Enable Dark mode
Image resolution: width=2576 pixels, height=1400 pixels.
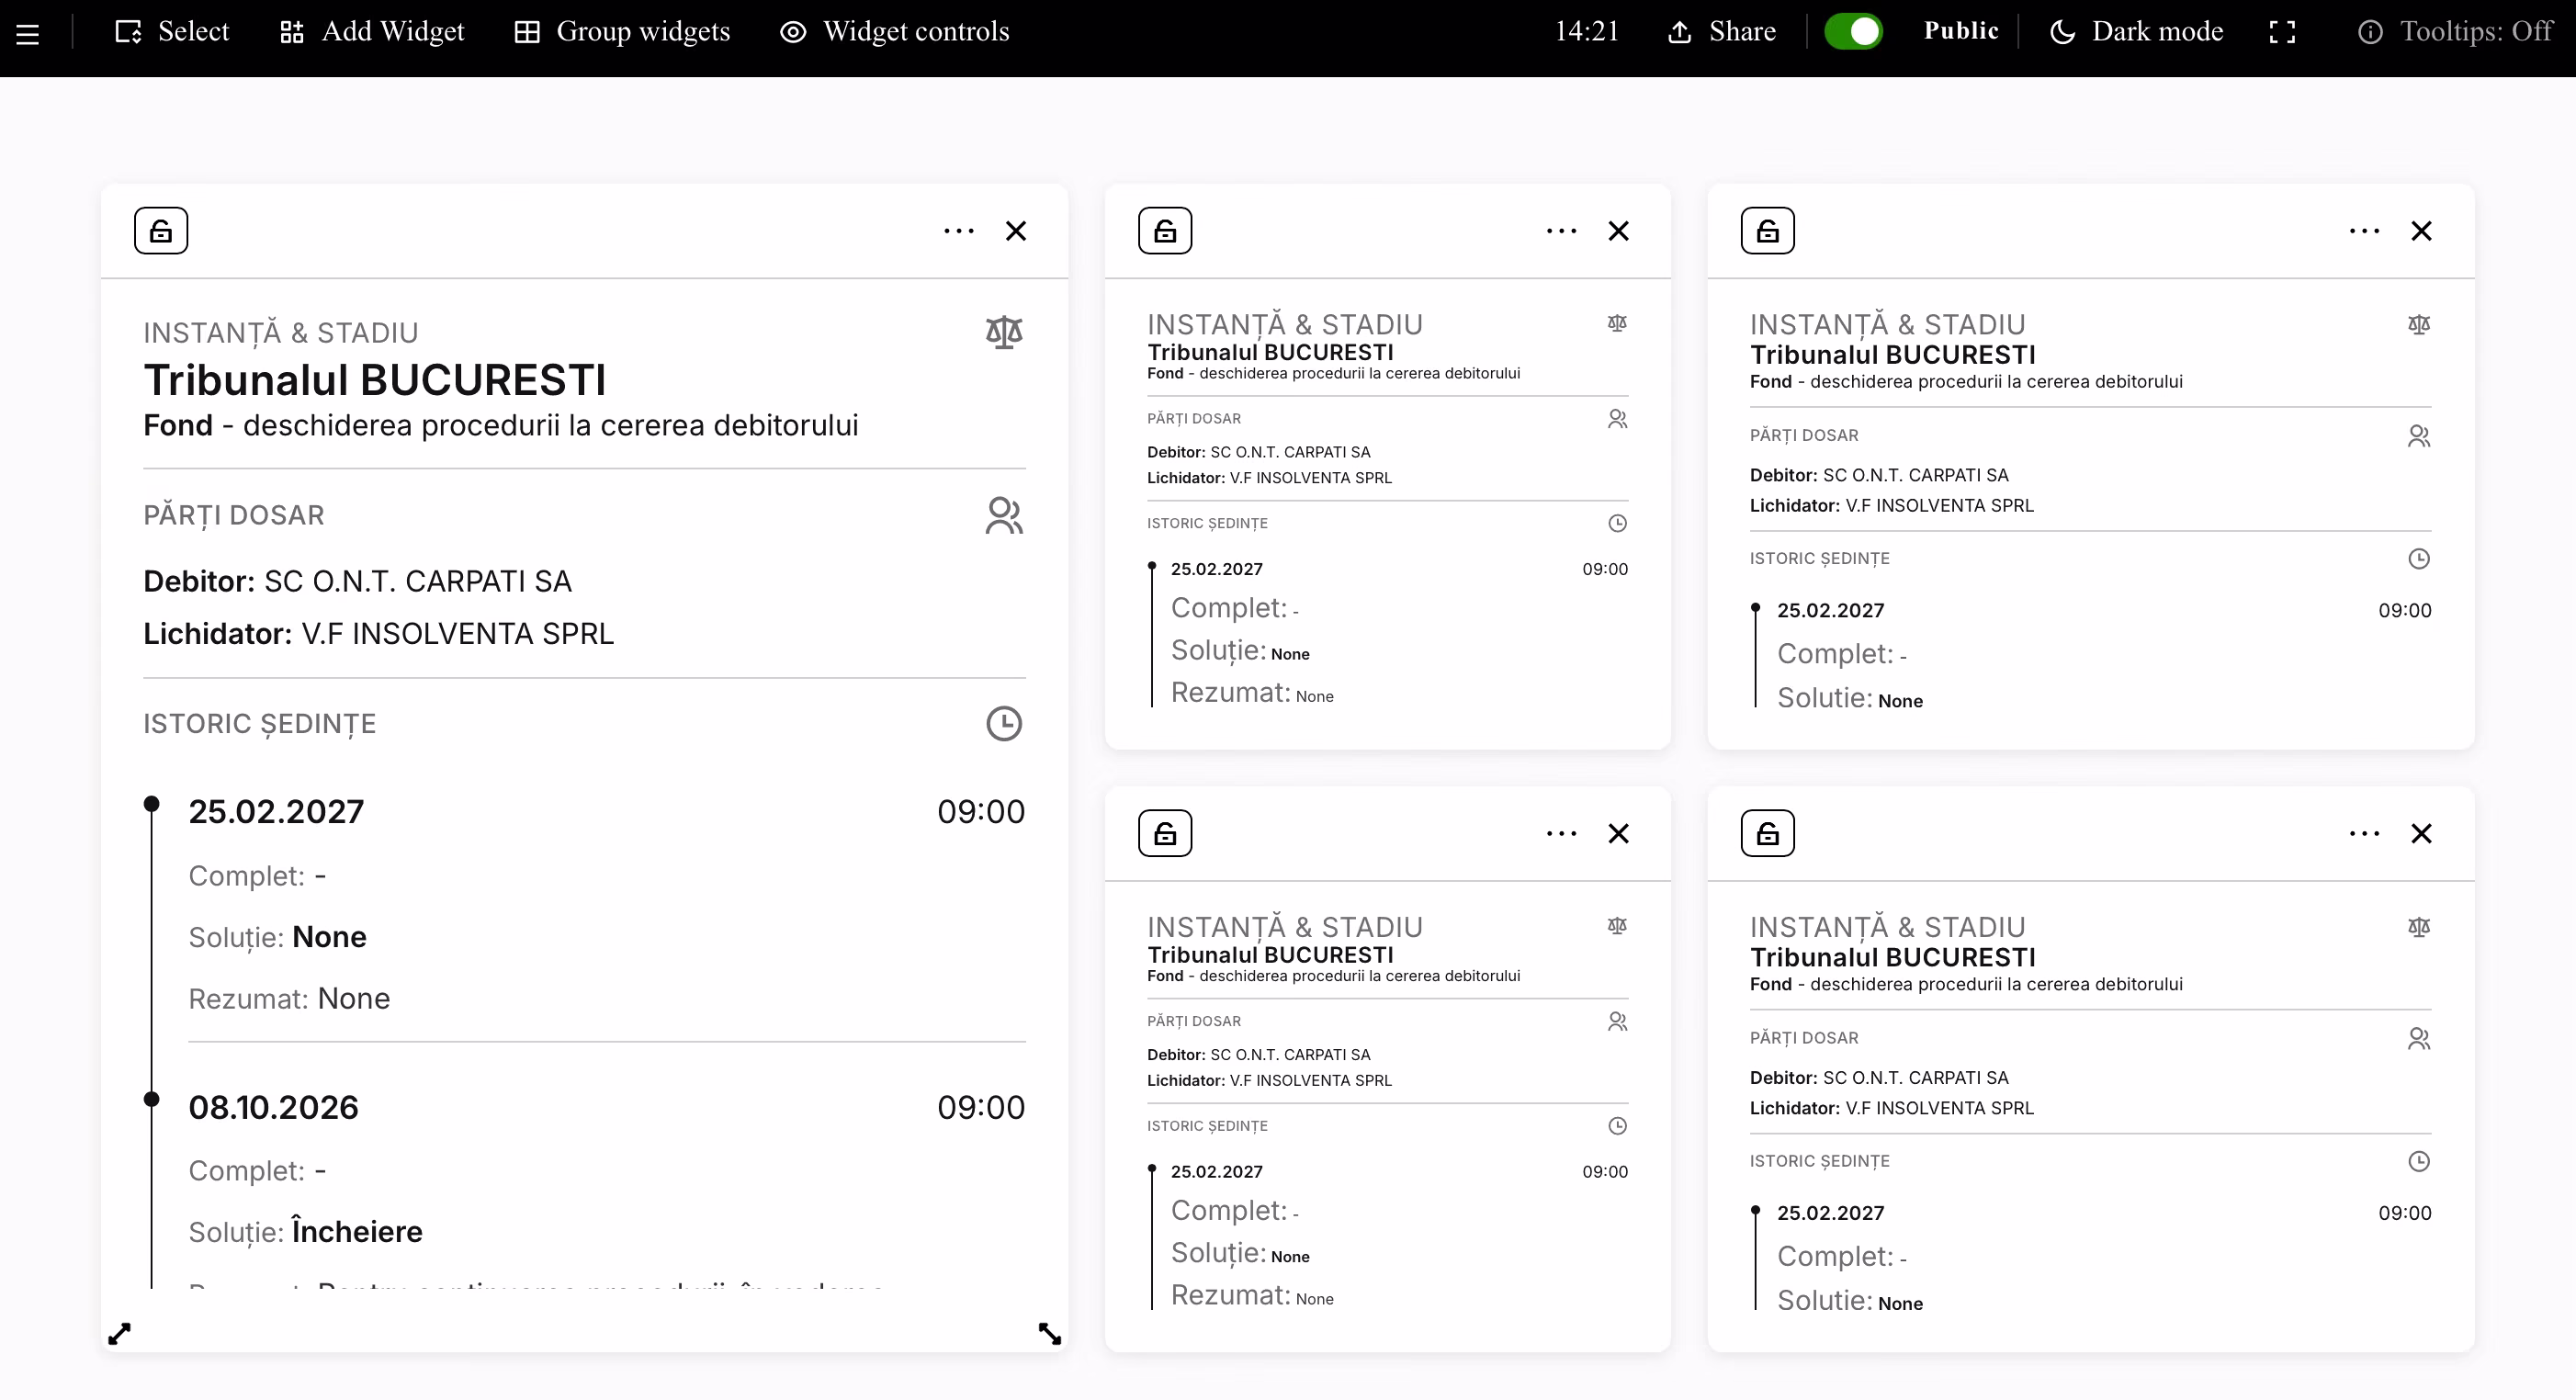(2136, 32)
